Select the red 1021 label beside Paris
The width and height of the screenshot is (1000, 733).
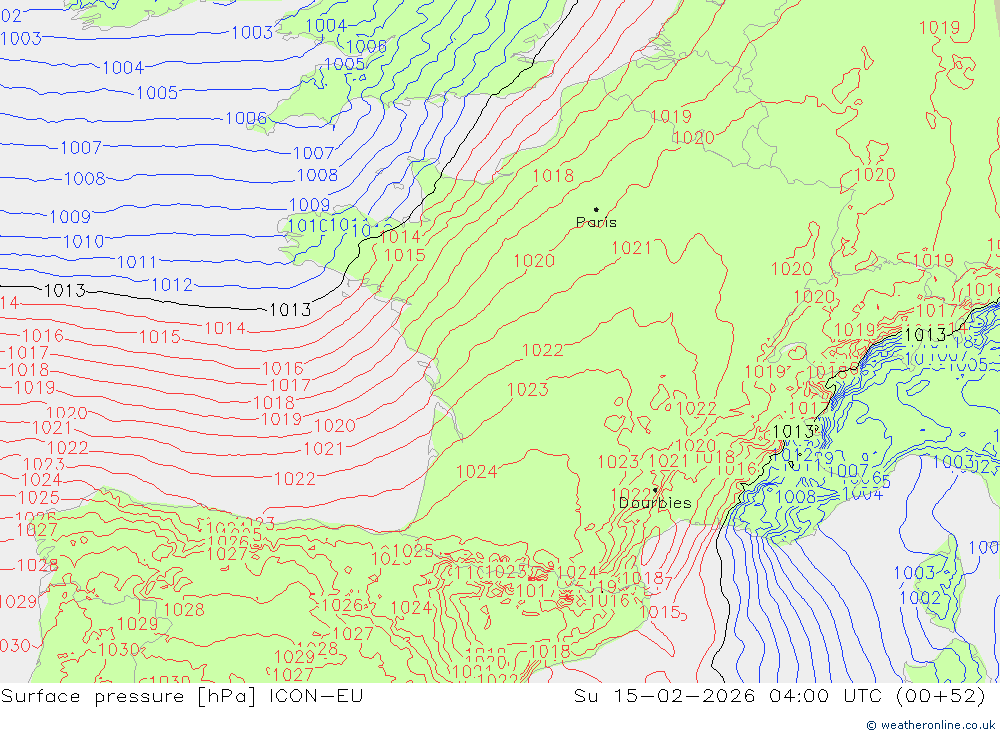point(631,248)
